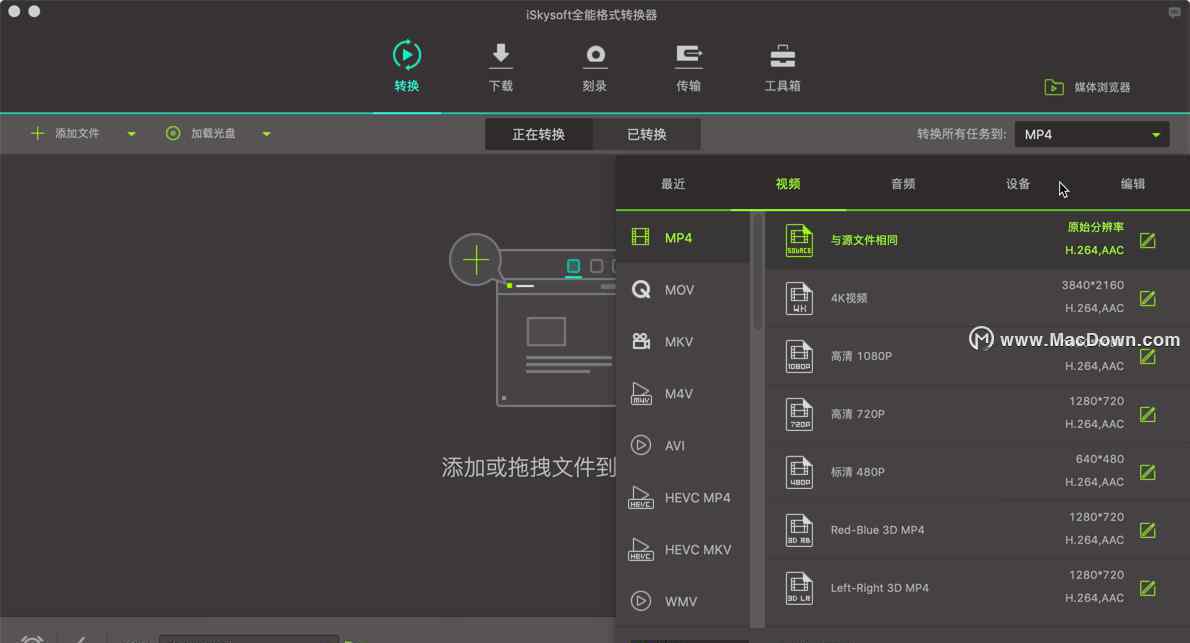Click the 加载光盘 disc icon

click(x=173, y=134)
